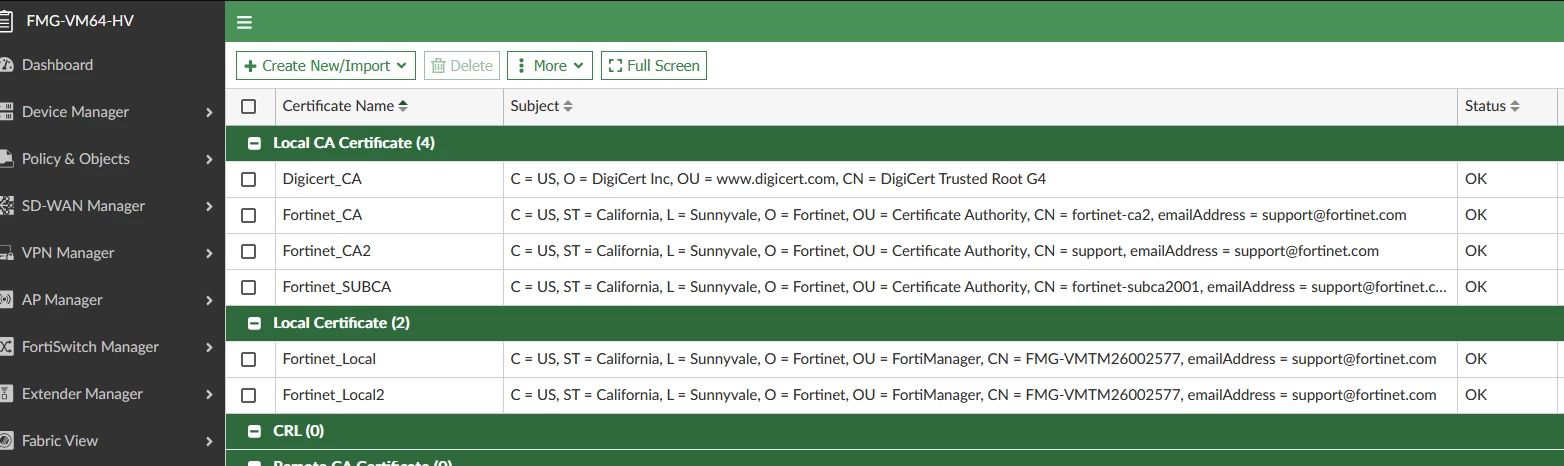Screen dimensions: 1564x466
Task: Expand SD-WAN Manager submenu chevron
Action: 209,206
